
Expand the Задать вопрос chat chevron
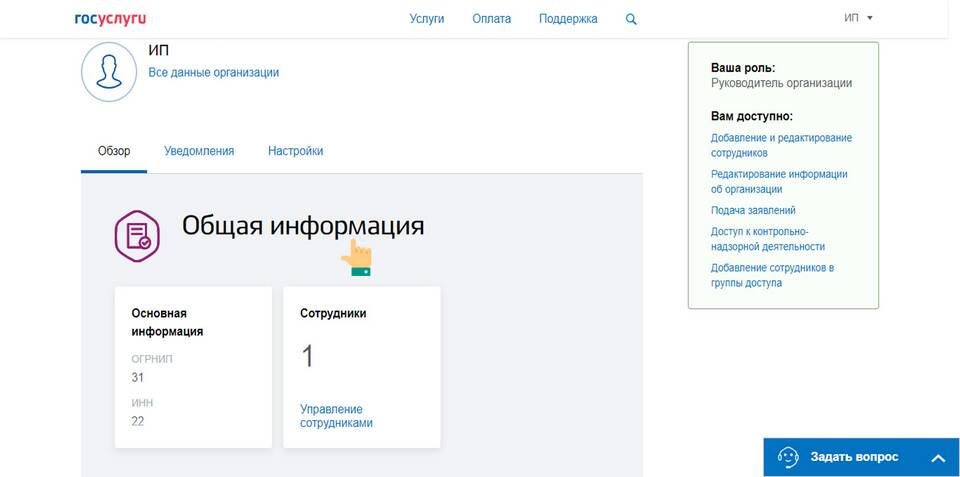coord(937,458)
